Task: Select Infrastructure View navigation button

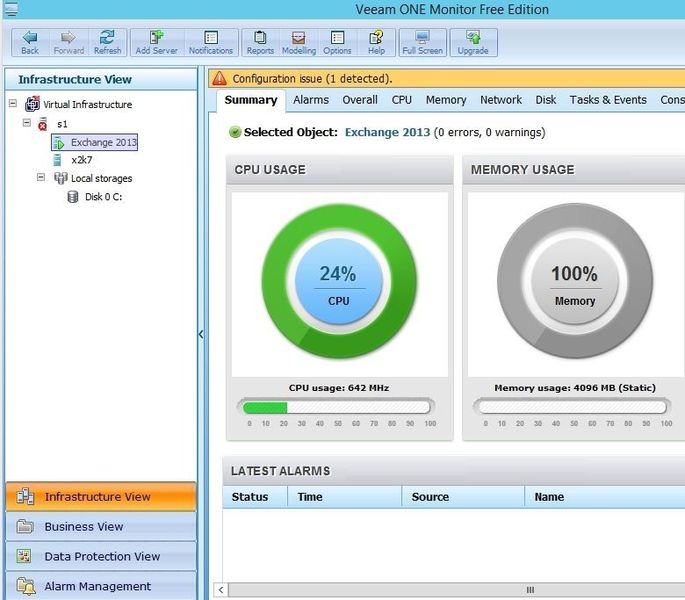Action: [101, 497]
